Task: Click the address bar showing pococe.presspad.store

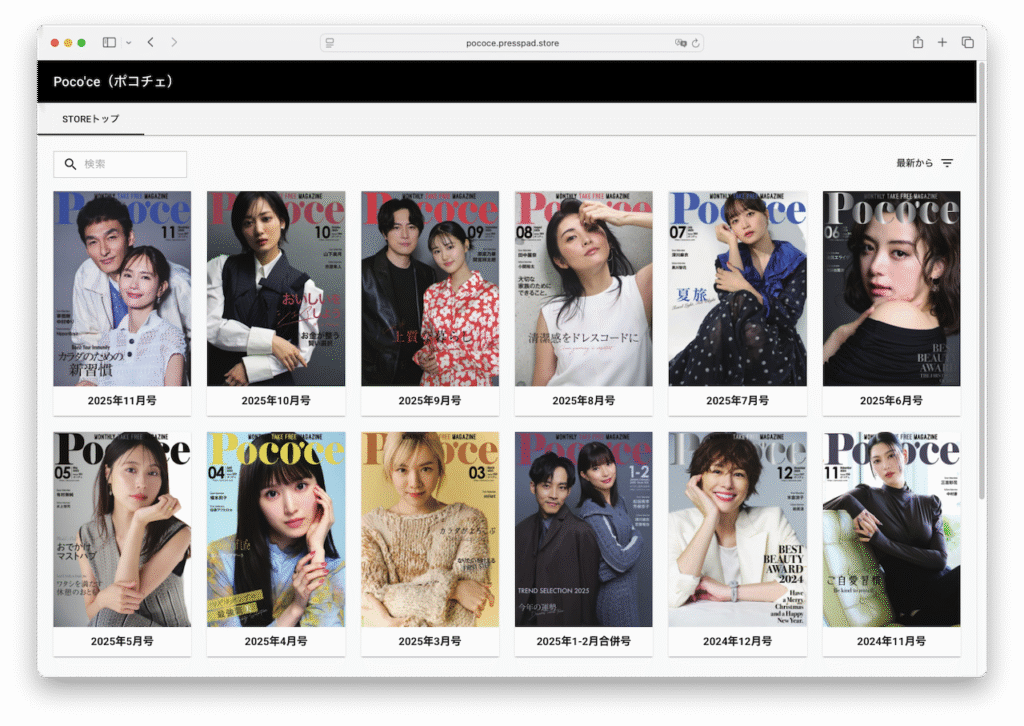Action: click(x=512, y=43)
